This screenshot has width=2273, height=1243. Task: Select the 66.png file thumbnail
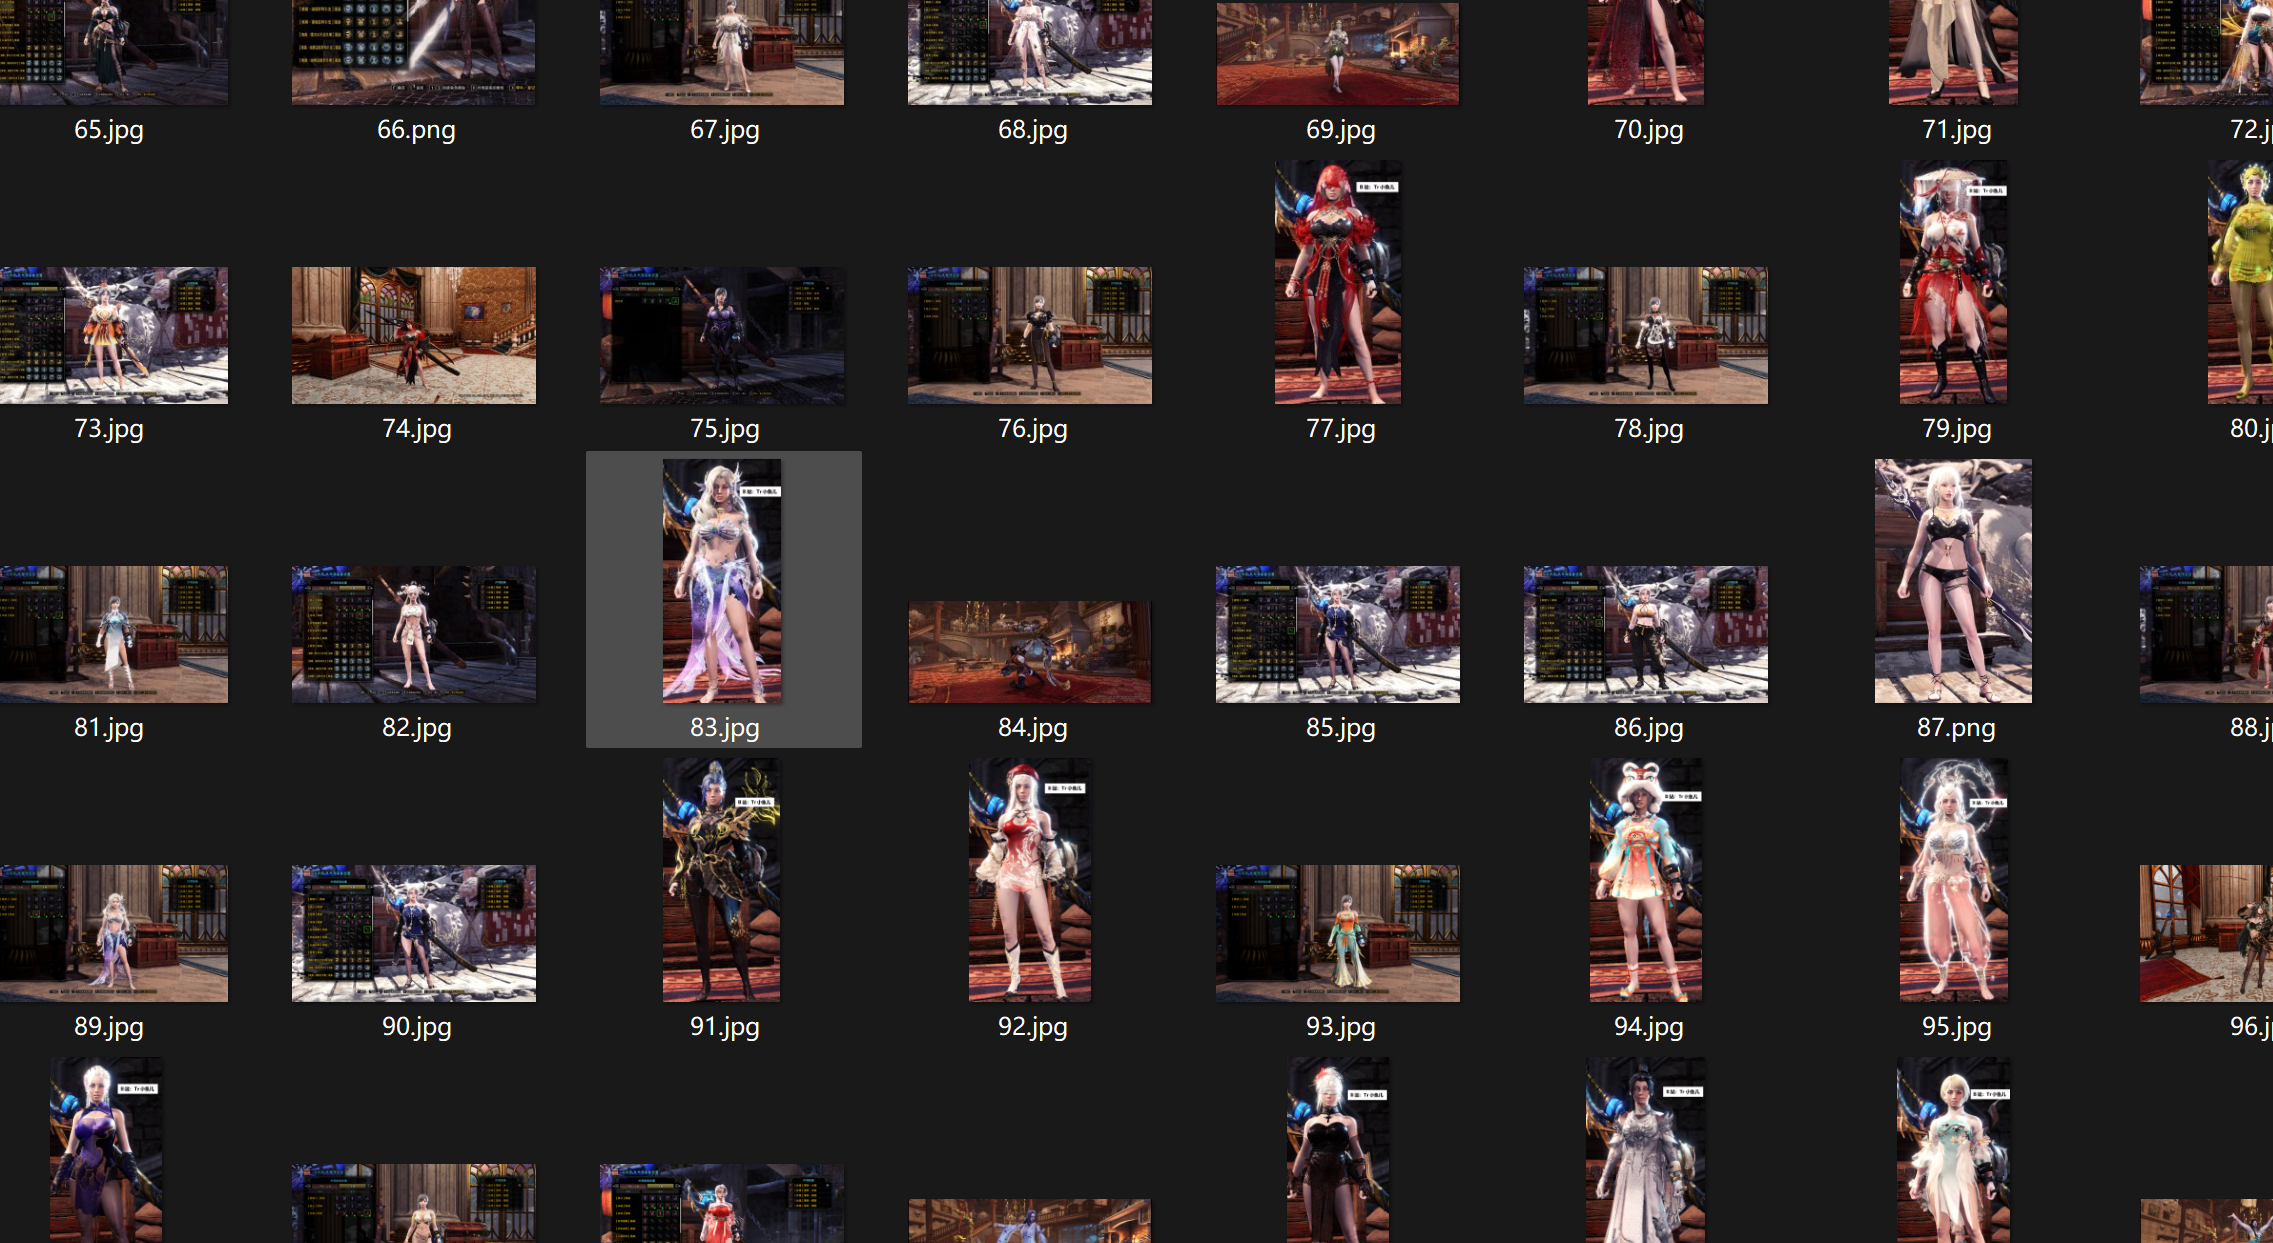point(413,52)
